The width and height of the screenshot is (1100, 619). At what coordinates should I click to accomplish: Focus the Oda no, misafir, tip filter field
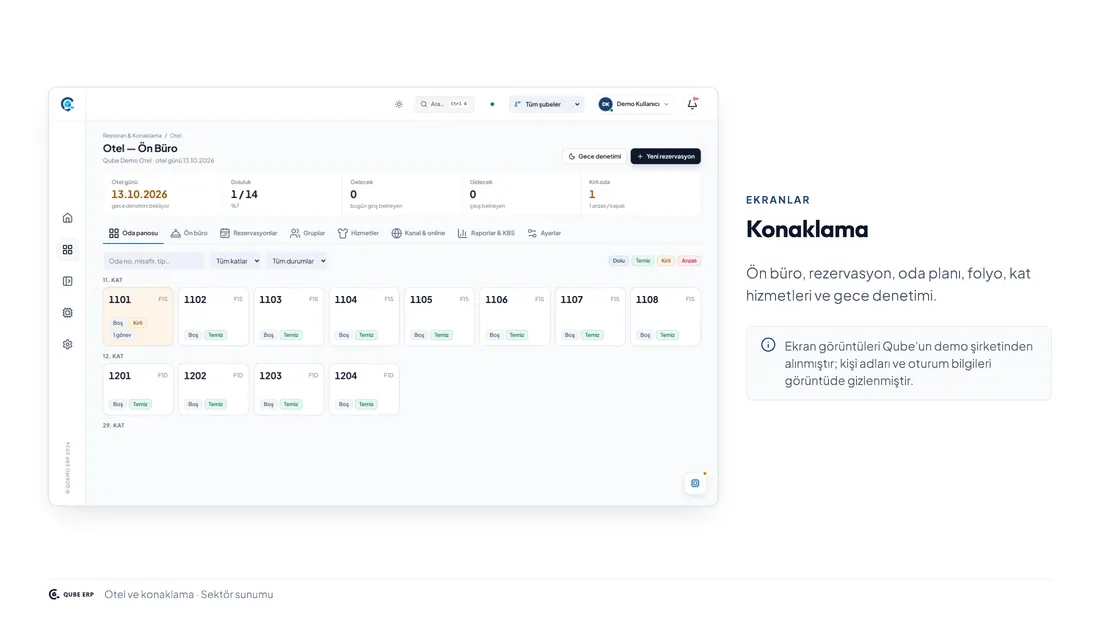click(154, 261)
